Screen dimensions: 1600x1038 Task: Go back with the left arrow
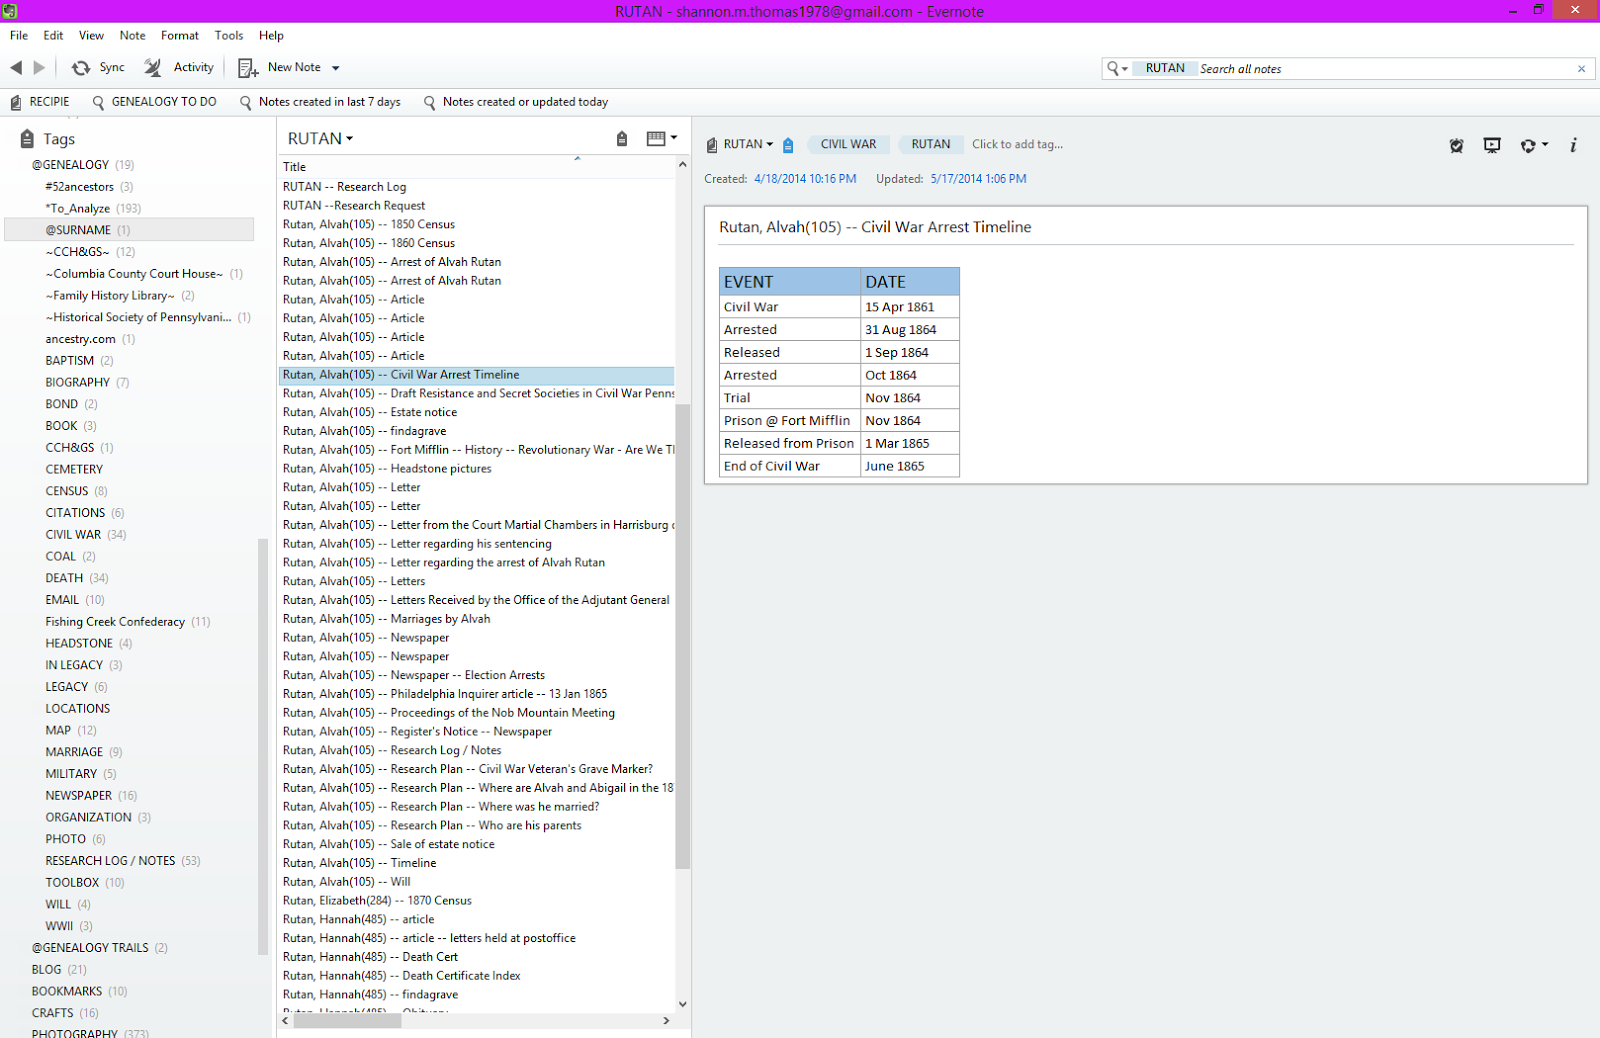pos(16,67)
